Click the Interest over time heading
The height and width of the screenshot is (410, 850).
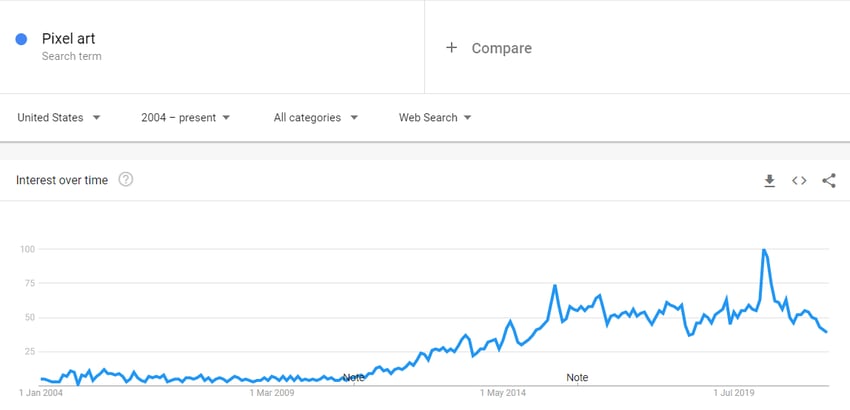[62, 180]
